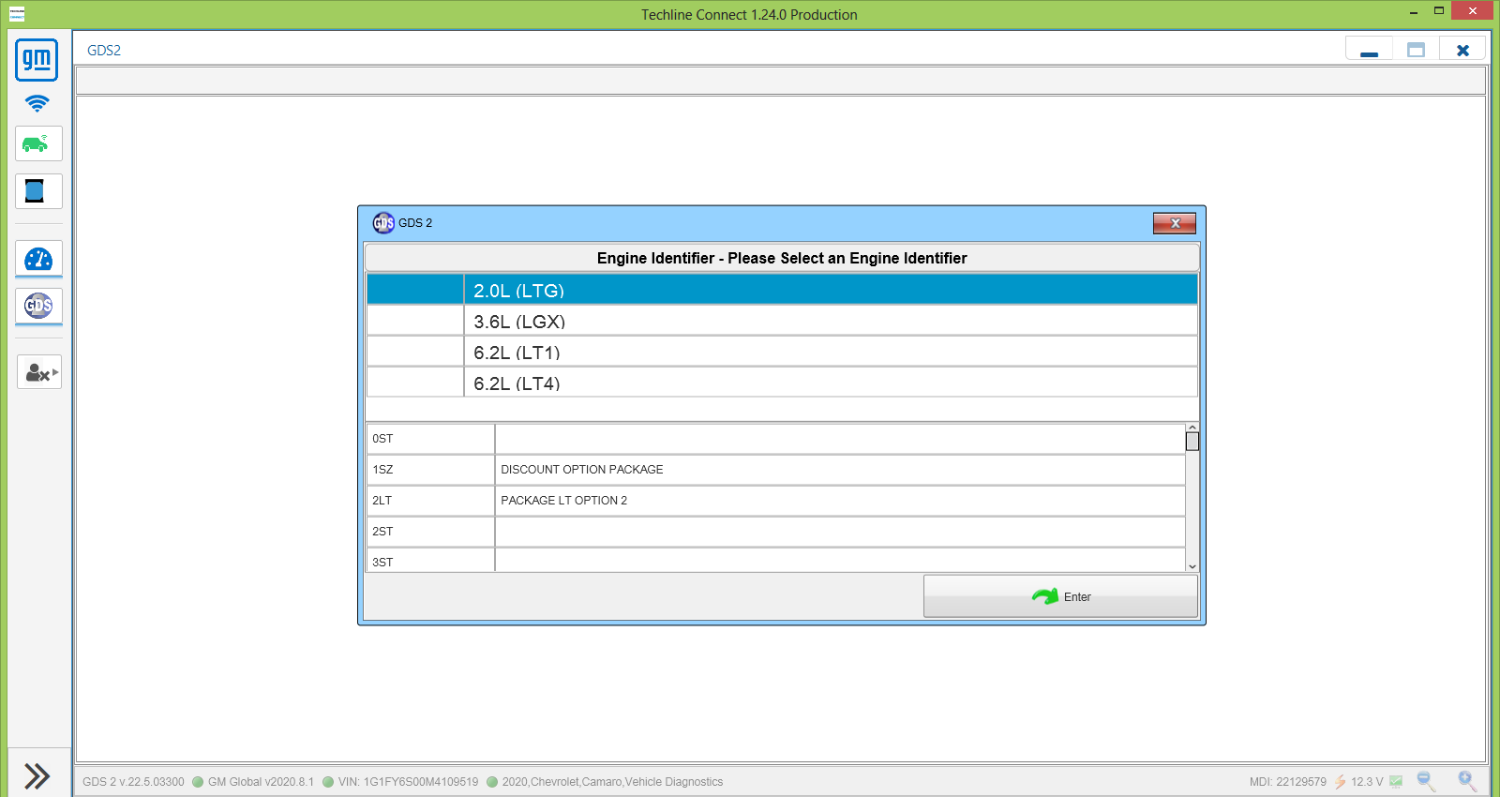Click the zoom out magnifier icon

coord(1426,781)
